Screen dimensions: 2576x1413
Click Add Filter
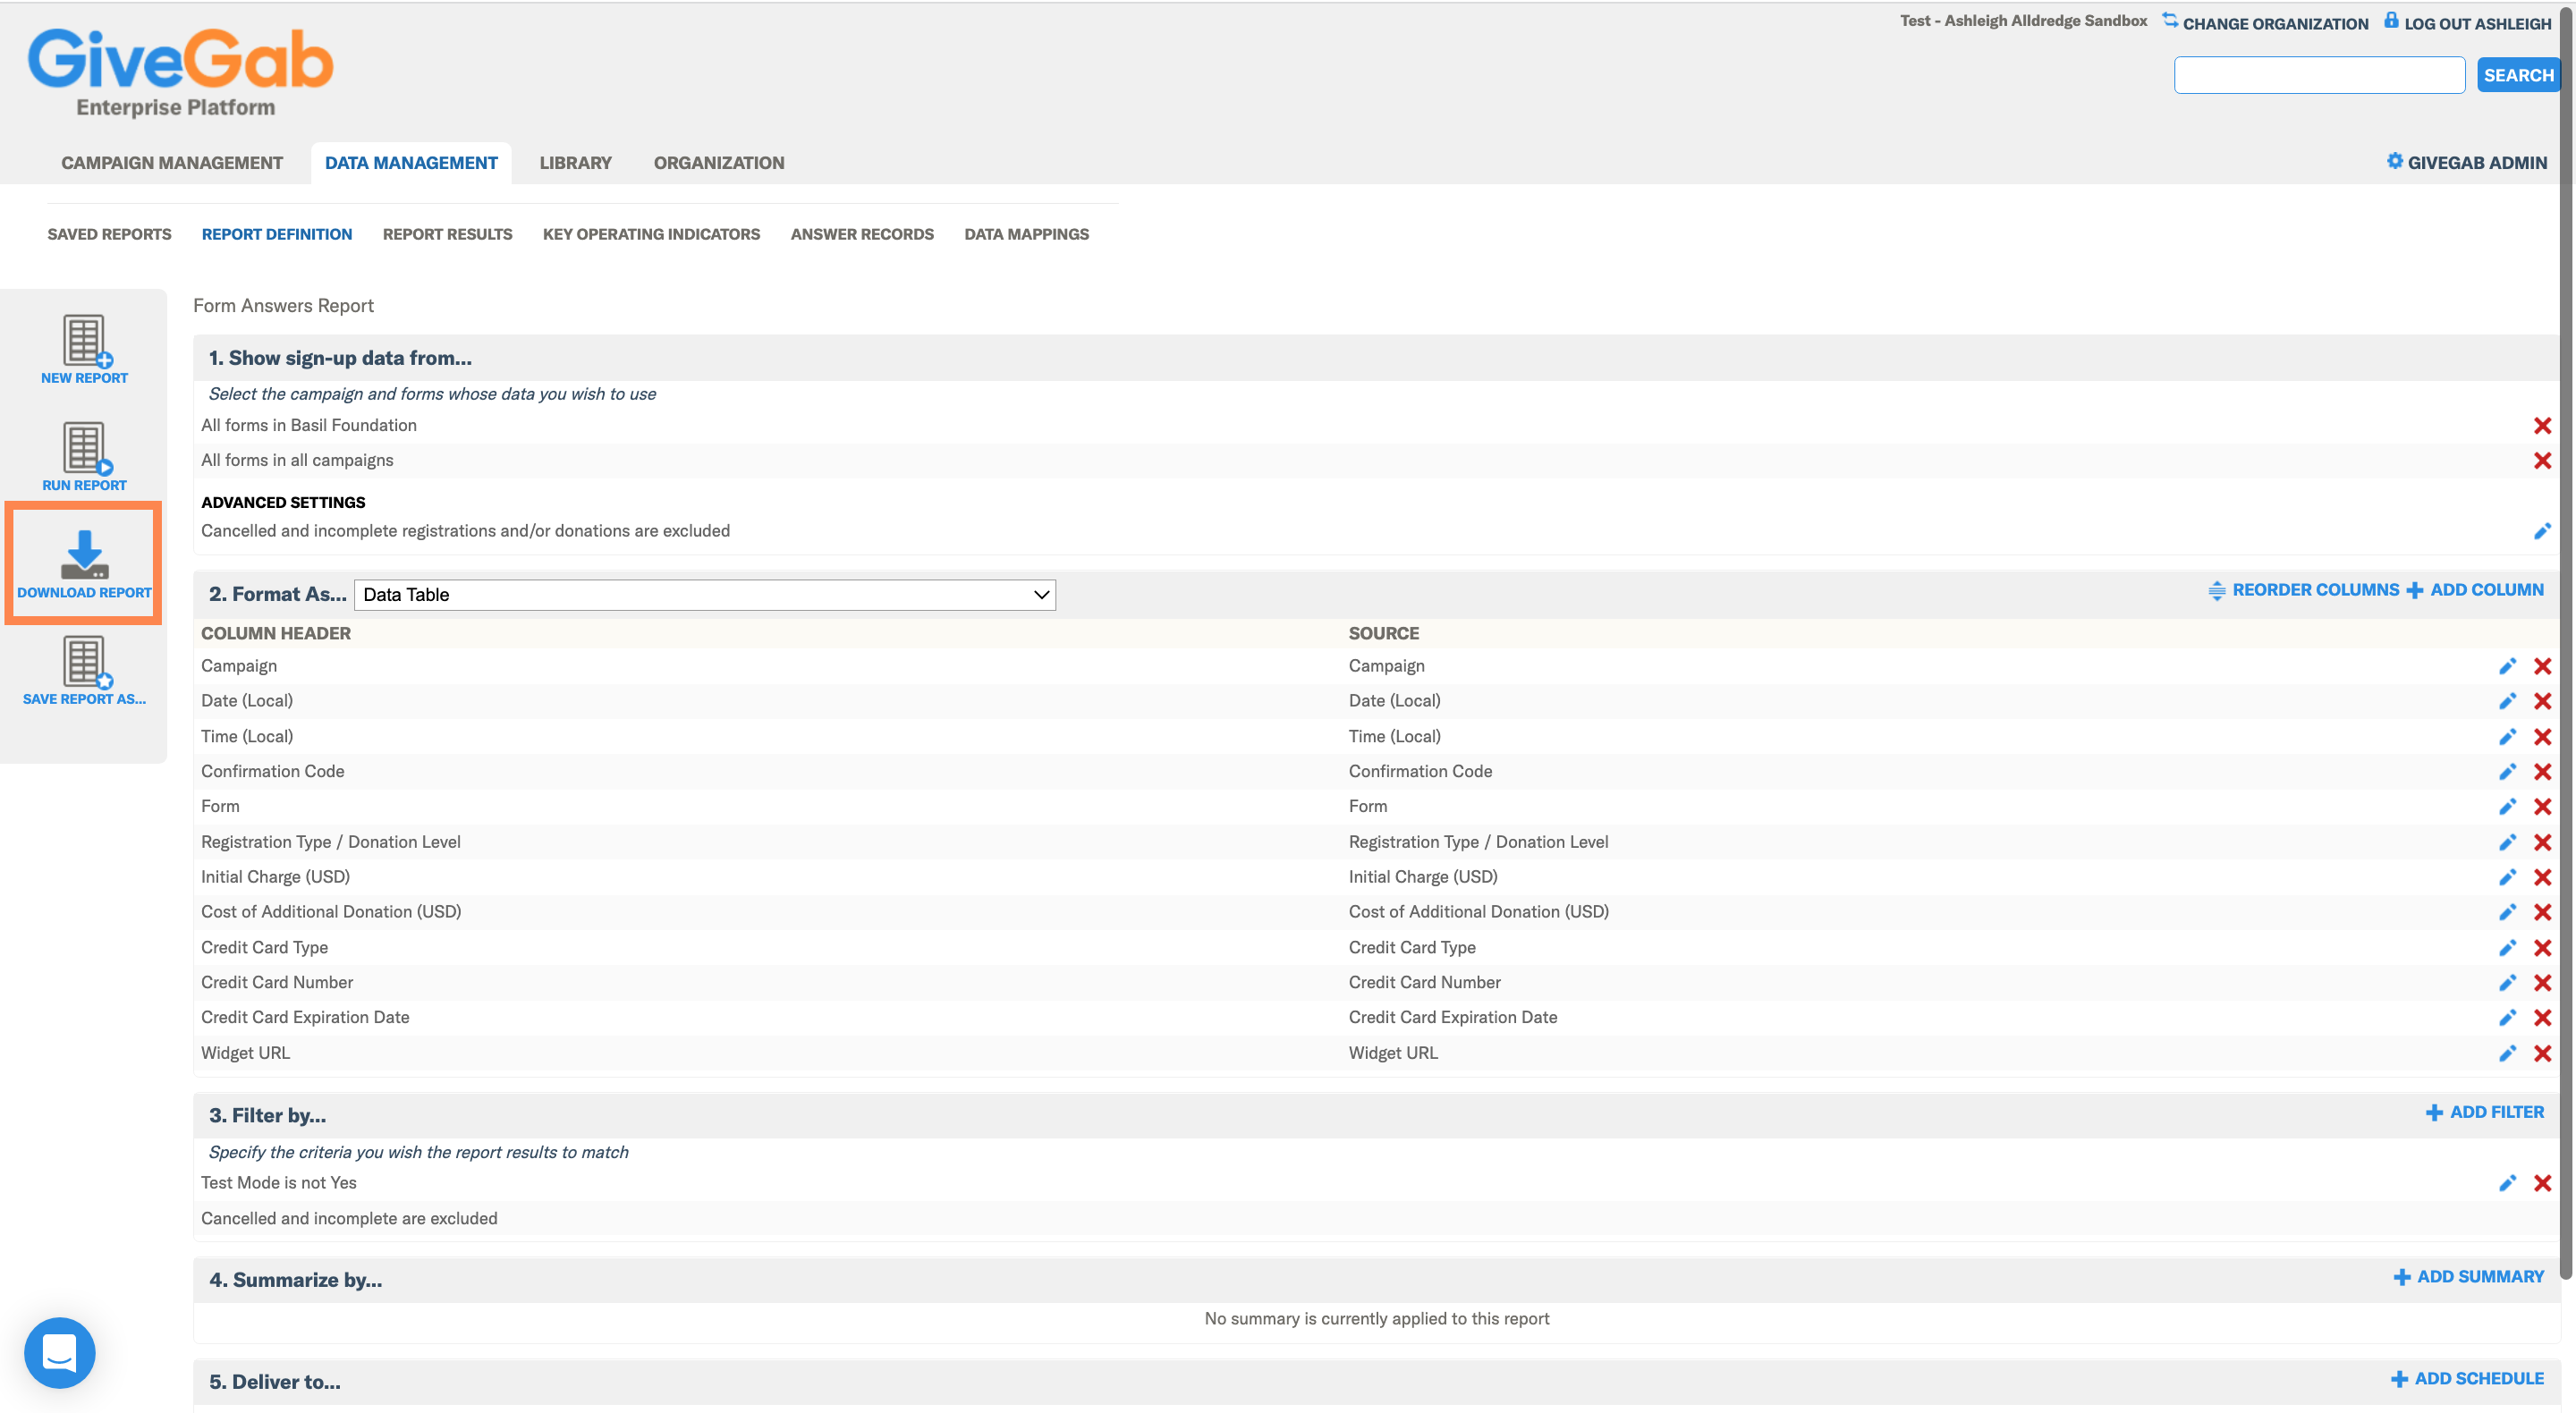click(x=2485, y=1112)
